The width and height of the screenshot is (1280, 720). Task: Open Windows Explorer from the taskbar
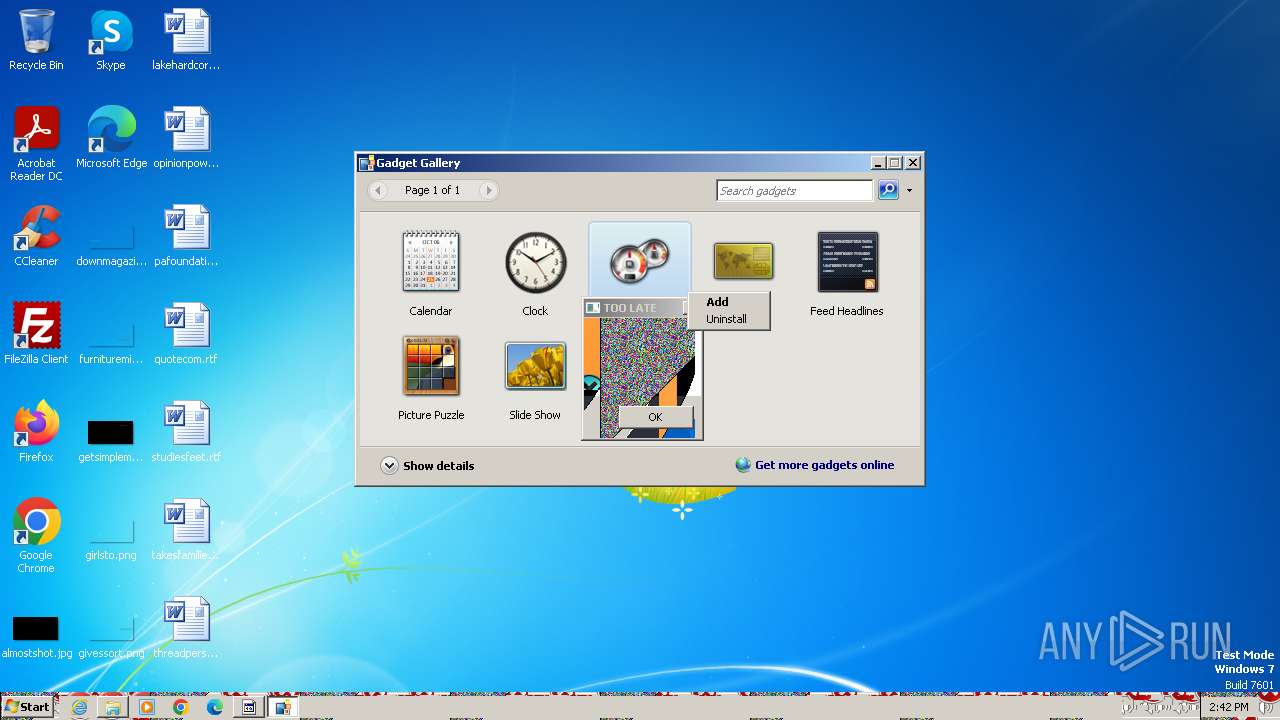[x=113, y=707]
